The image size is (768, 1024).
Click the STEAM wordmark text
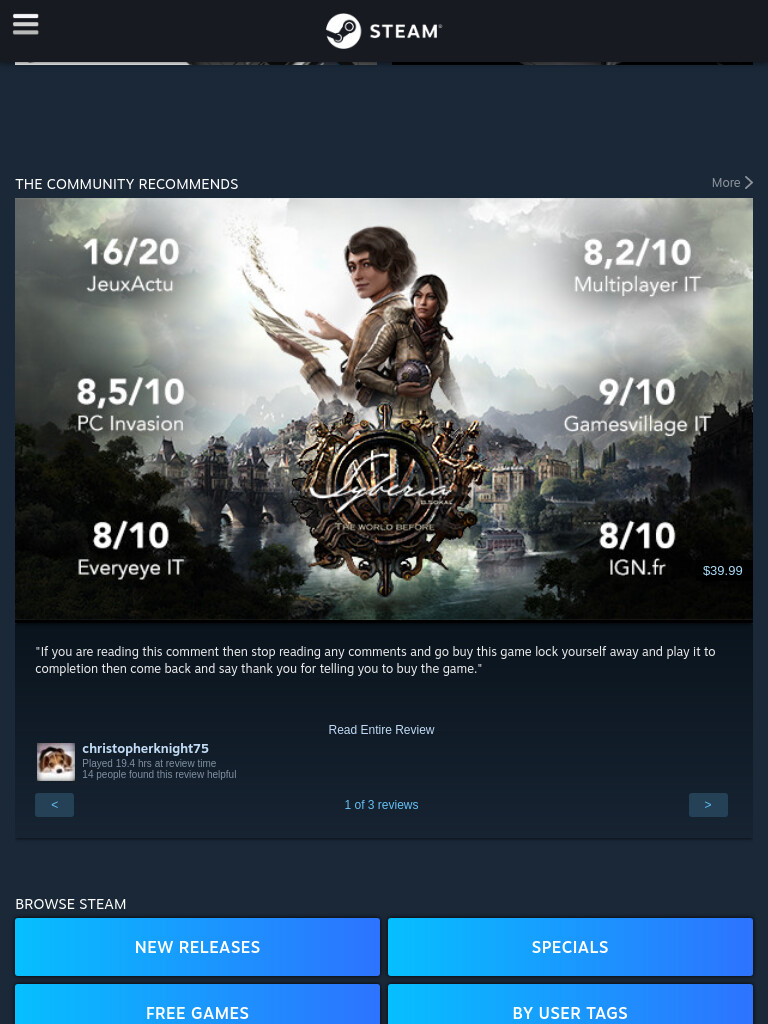[x=406, y=31]
